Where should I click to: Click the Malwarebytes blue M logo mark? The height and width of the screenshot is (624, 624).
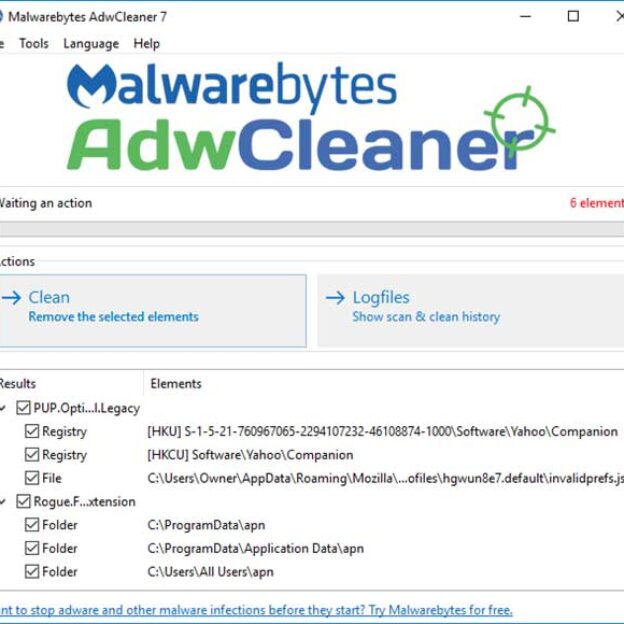click(92, 86)
